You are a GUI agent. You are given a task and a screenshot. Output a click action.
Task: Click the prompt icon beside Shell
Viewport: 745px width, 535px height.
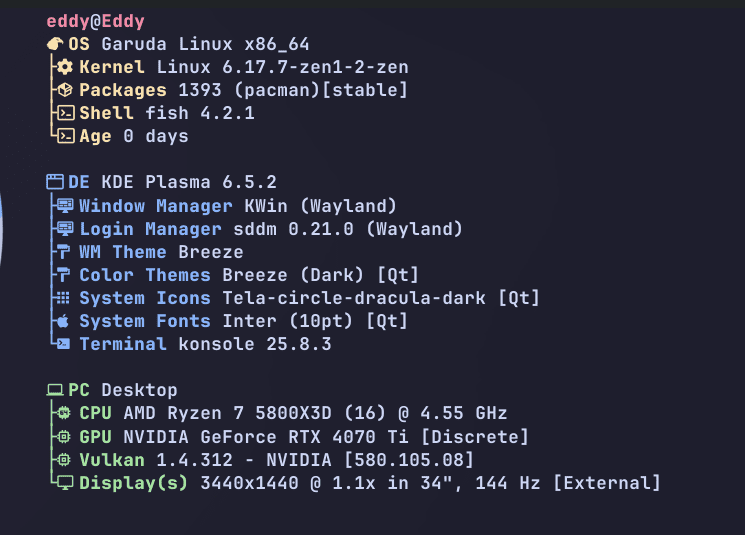(x=65, y=113)
